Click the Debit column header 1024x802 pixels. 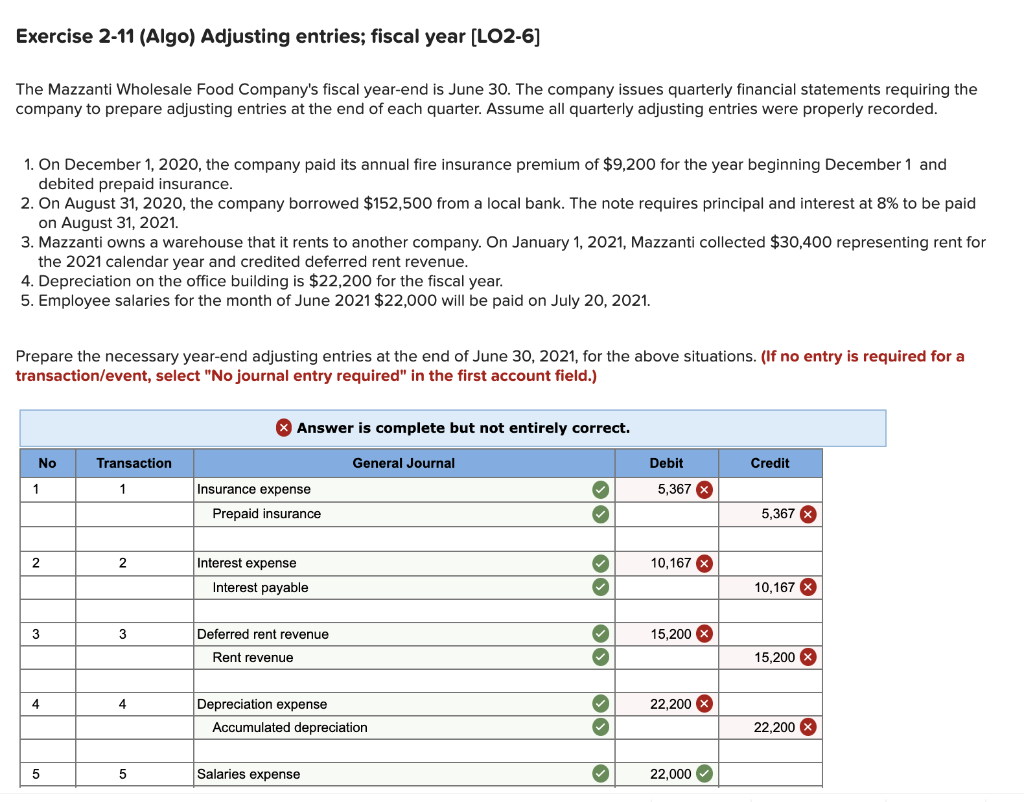click(666, 463)
